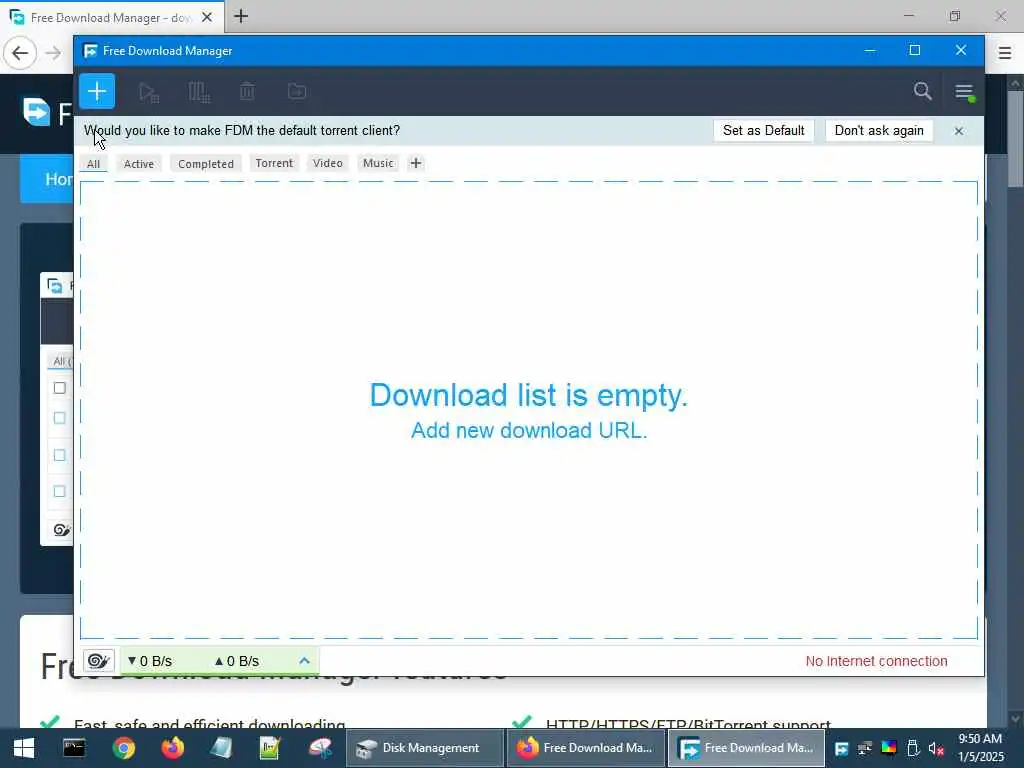Open the terminal icon in the taskbar

point(74,748)
